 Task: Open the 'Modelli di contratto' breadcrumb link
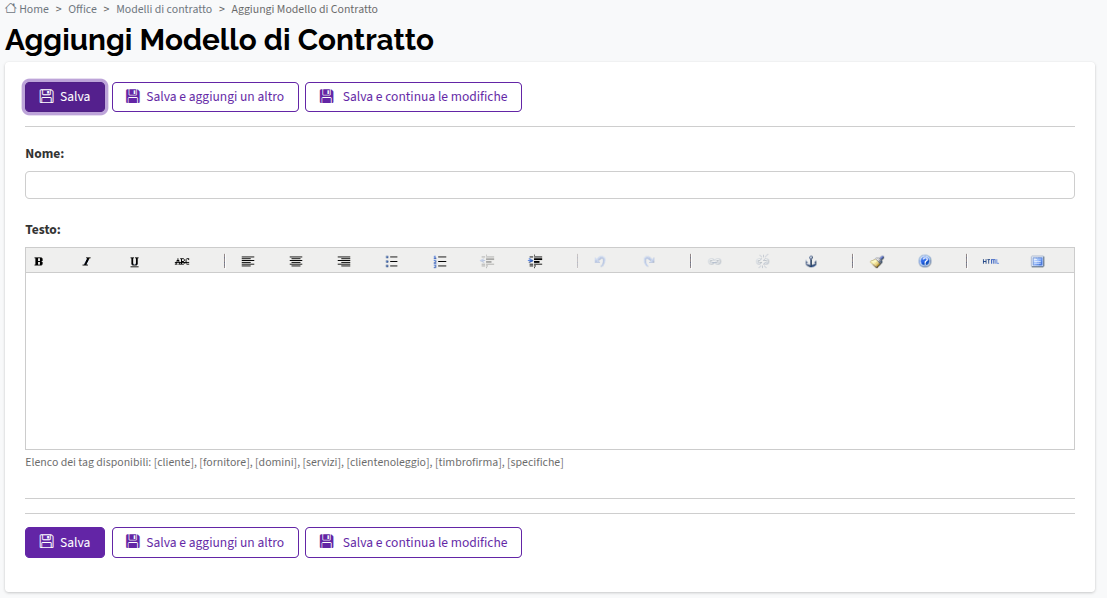164,9
